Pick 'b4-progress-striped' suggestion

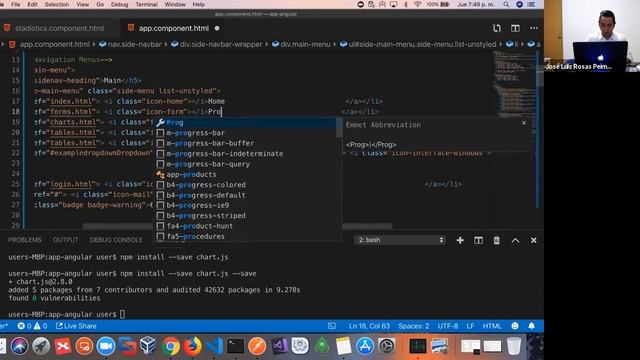245,216
